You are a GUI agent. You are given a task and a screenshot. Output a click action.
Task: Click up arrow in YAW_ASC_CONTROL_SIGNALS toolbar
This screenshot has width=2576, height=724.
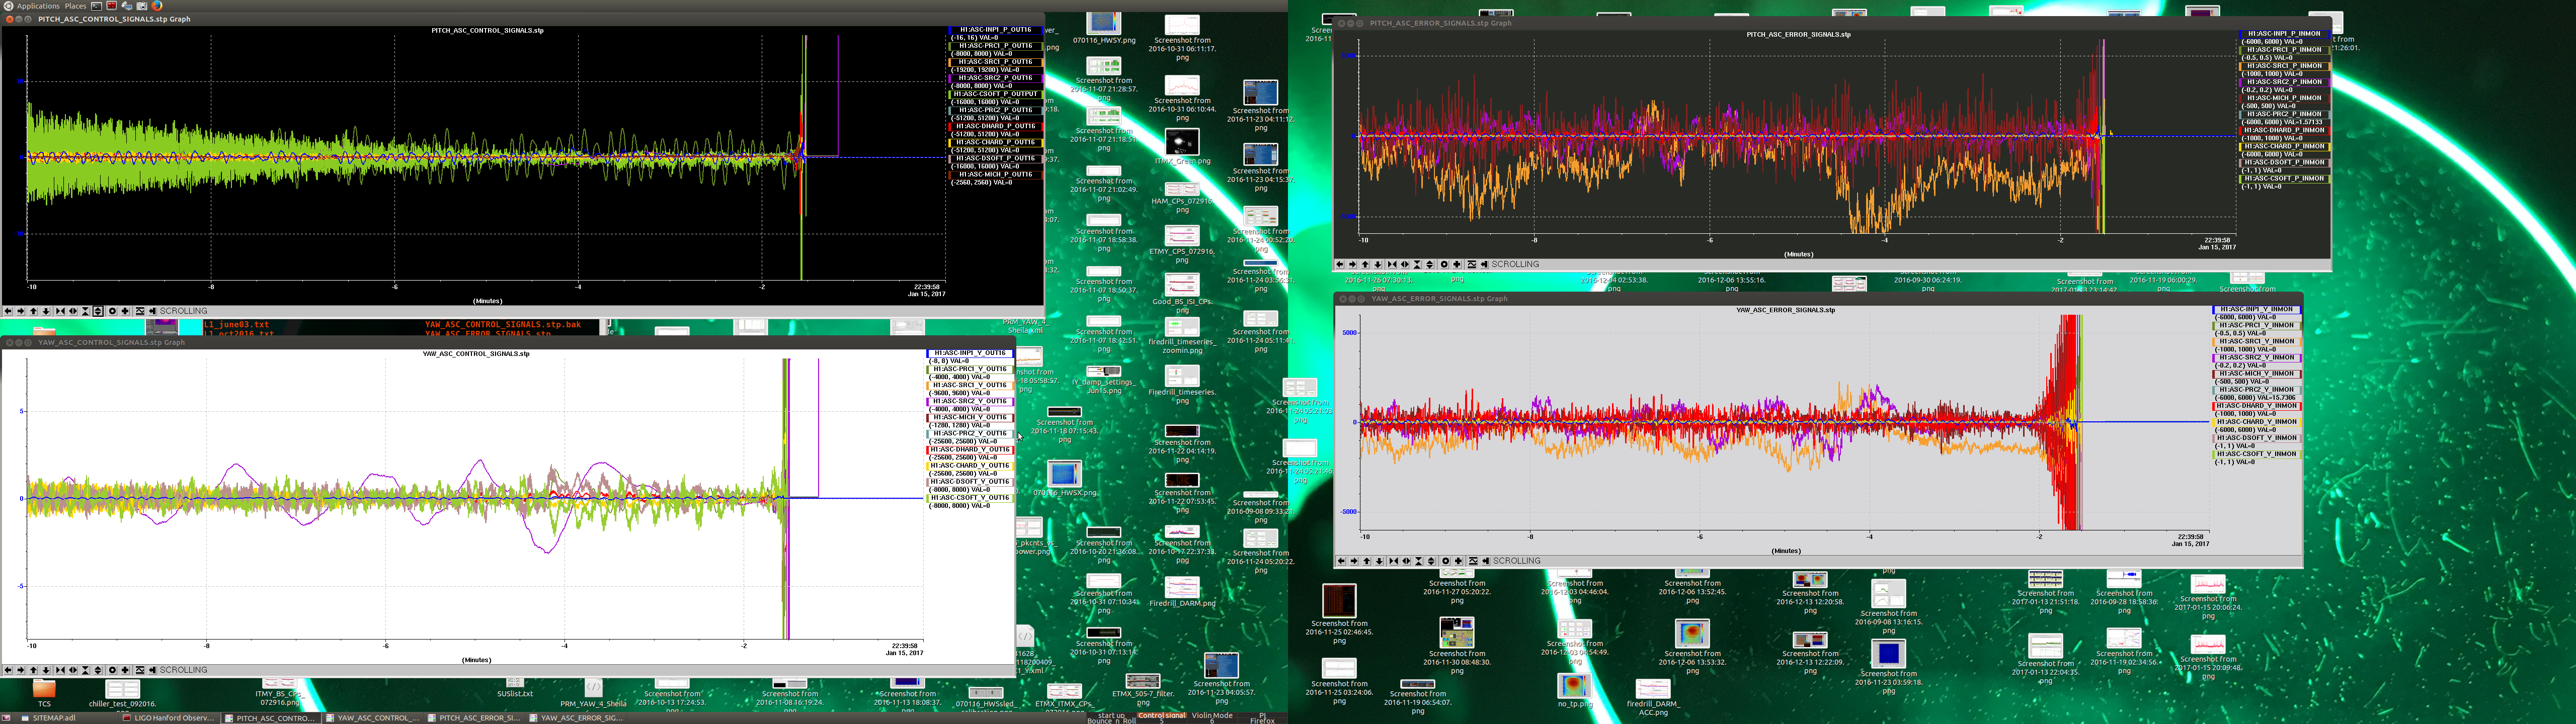pyautogui.click(x=33, y=670)
